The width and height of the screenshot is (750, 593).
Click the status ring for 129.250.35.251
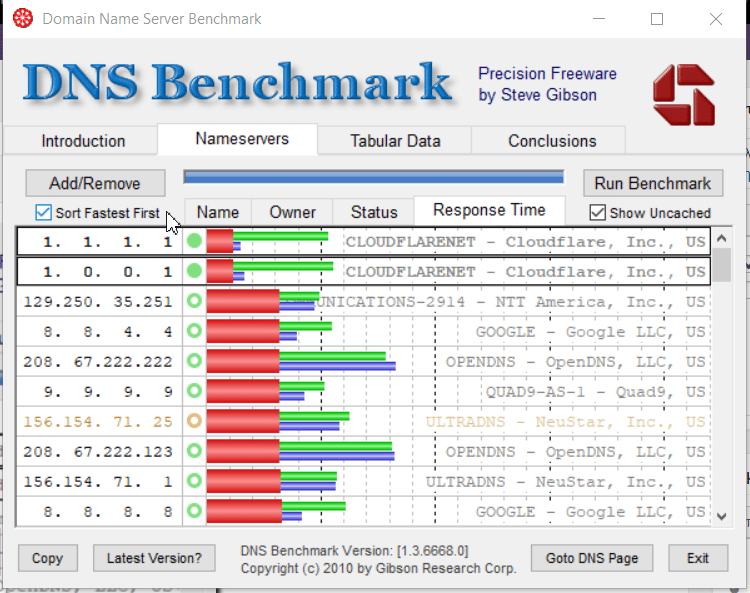point(194,301)
